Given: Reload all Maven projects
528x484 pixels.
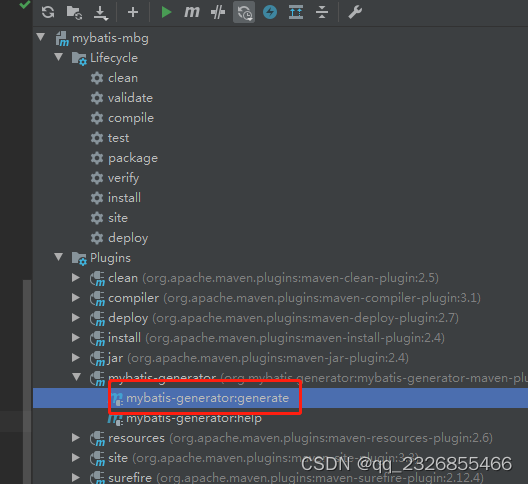Looking at the screenshot, I should pos(48,12).
